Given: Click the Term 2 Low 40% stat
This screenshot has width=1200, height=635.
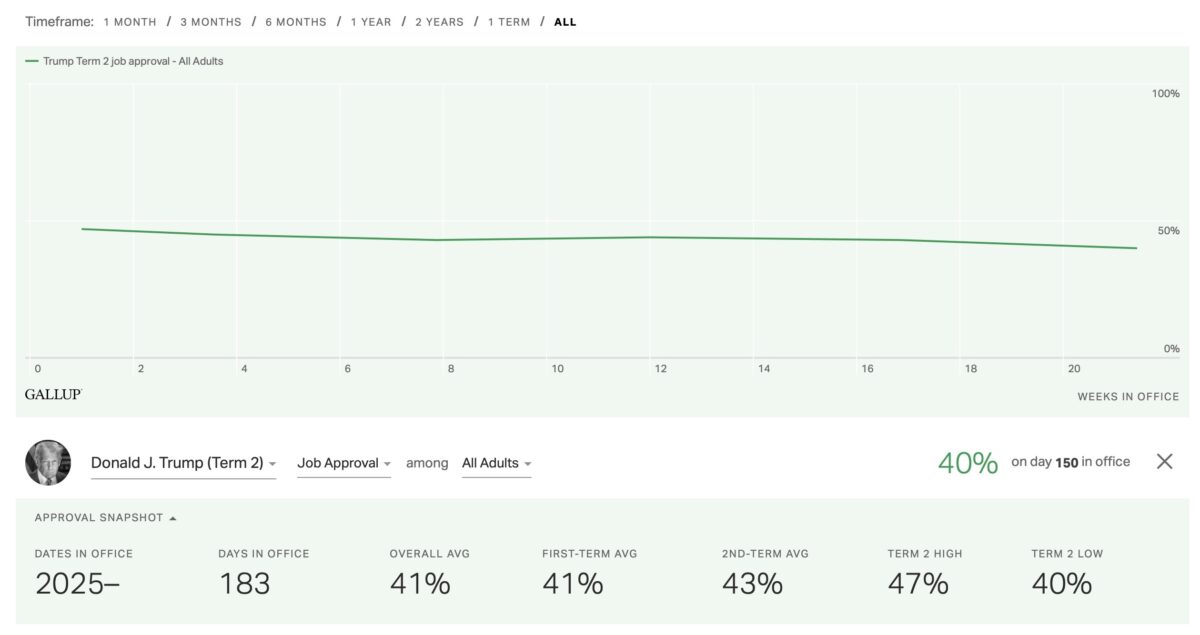Looking at the screenshot, I should tap(1061, 583).
